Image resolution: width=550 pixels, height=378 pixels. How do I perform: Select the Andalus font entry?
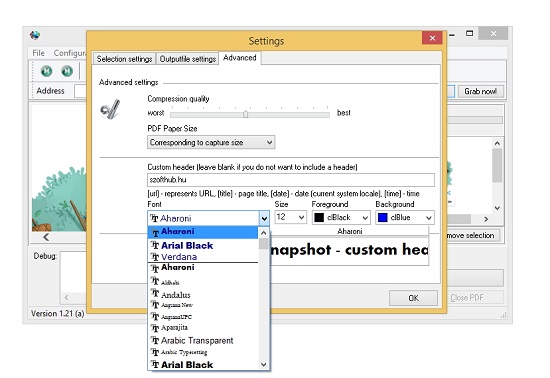pos(203,294)
